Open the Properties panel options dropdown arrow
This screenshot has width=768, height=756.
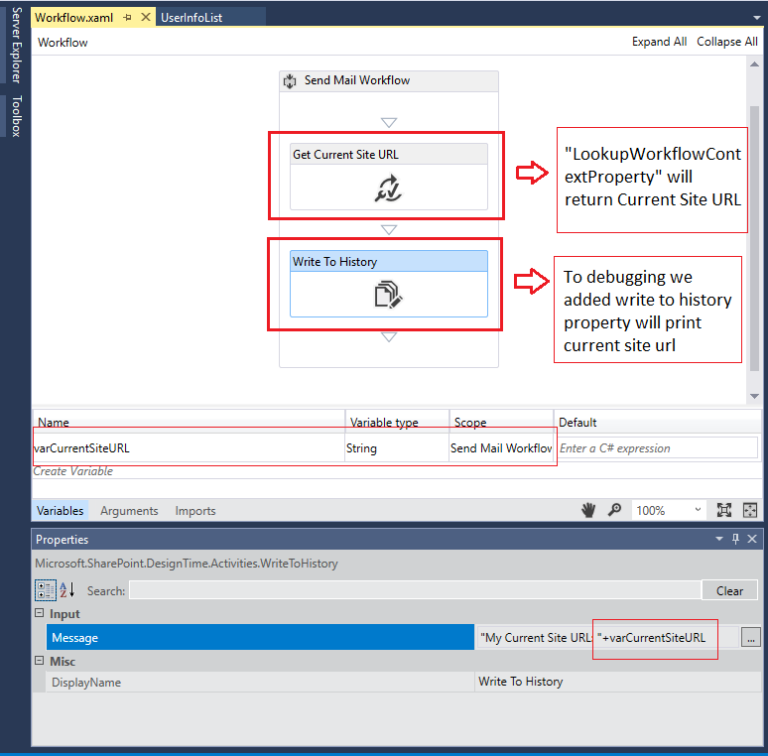719,539
